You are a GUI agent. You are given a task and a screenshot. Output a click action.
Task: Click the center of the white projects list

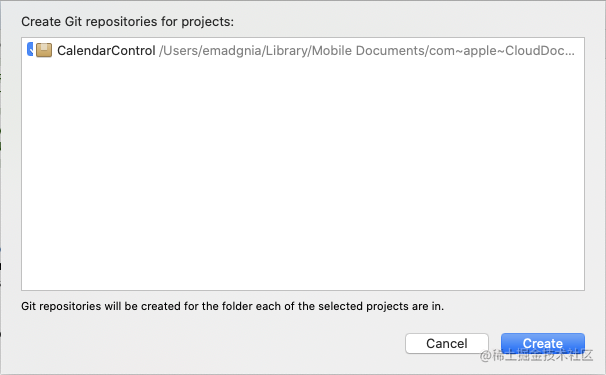click(303, 164)
